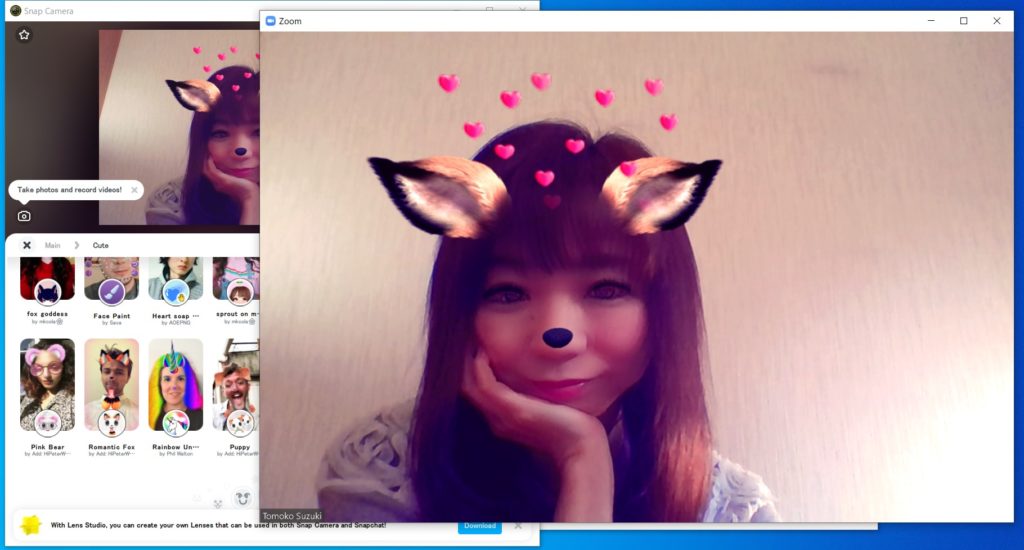Click the Pink Bear face badge icon
The width and height of the screenshot is (1024, 550).
(x=47, y=424)
